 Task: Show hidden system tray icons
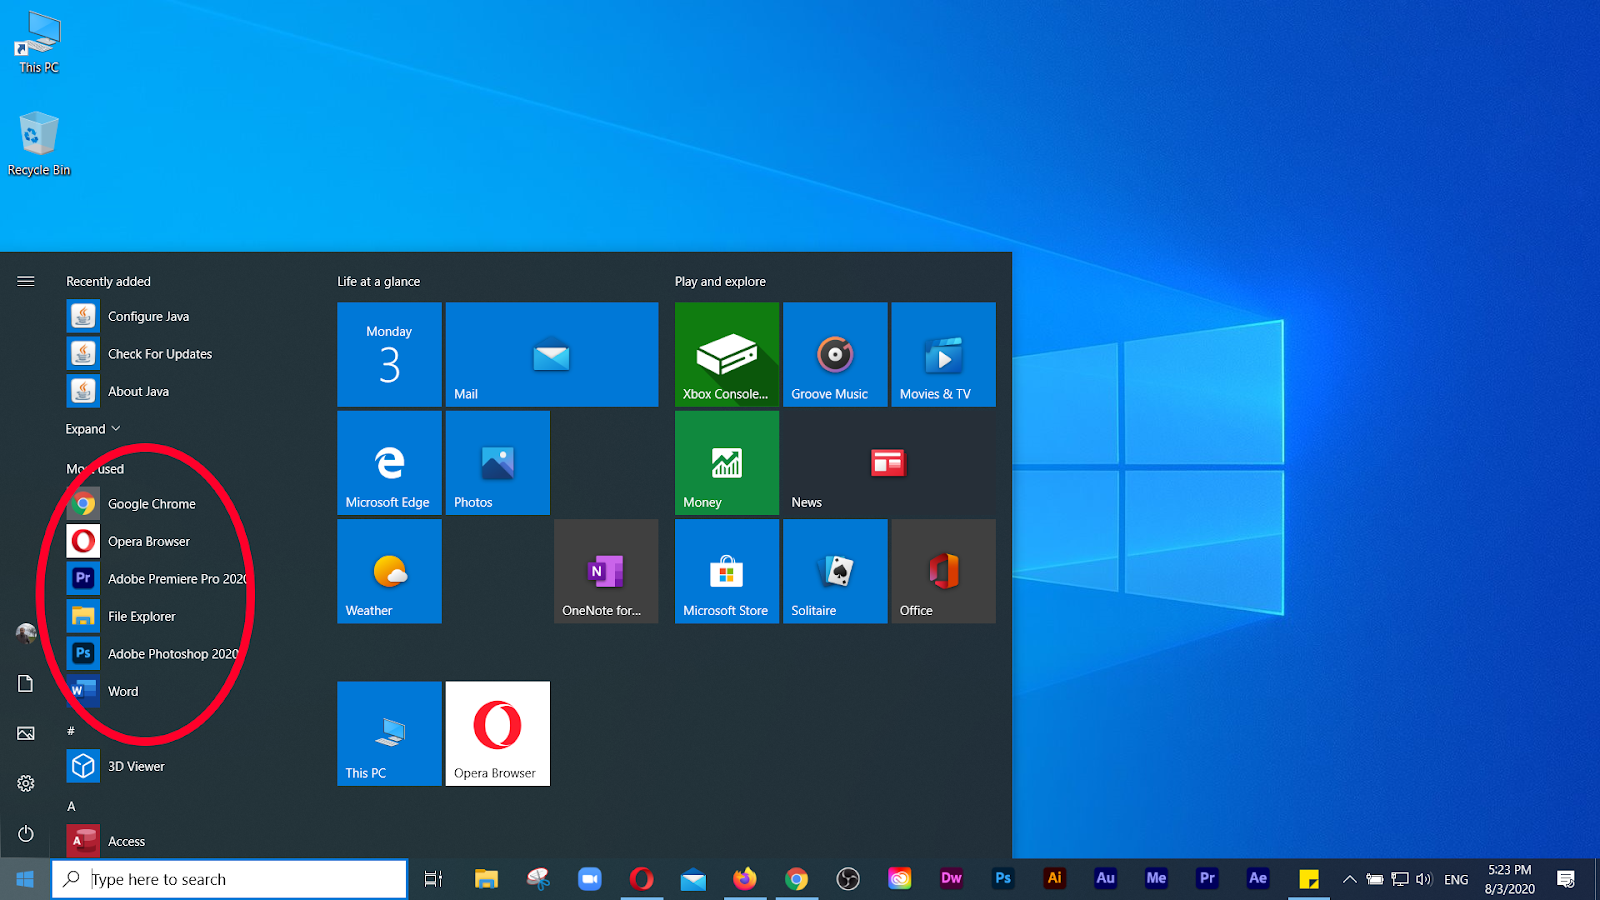[x=1349, y=879]
